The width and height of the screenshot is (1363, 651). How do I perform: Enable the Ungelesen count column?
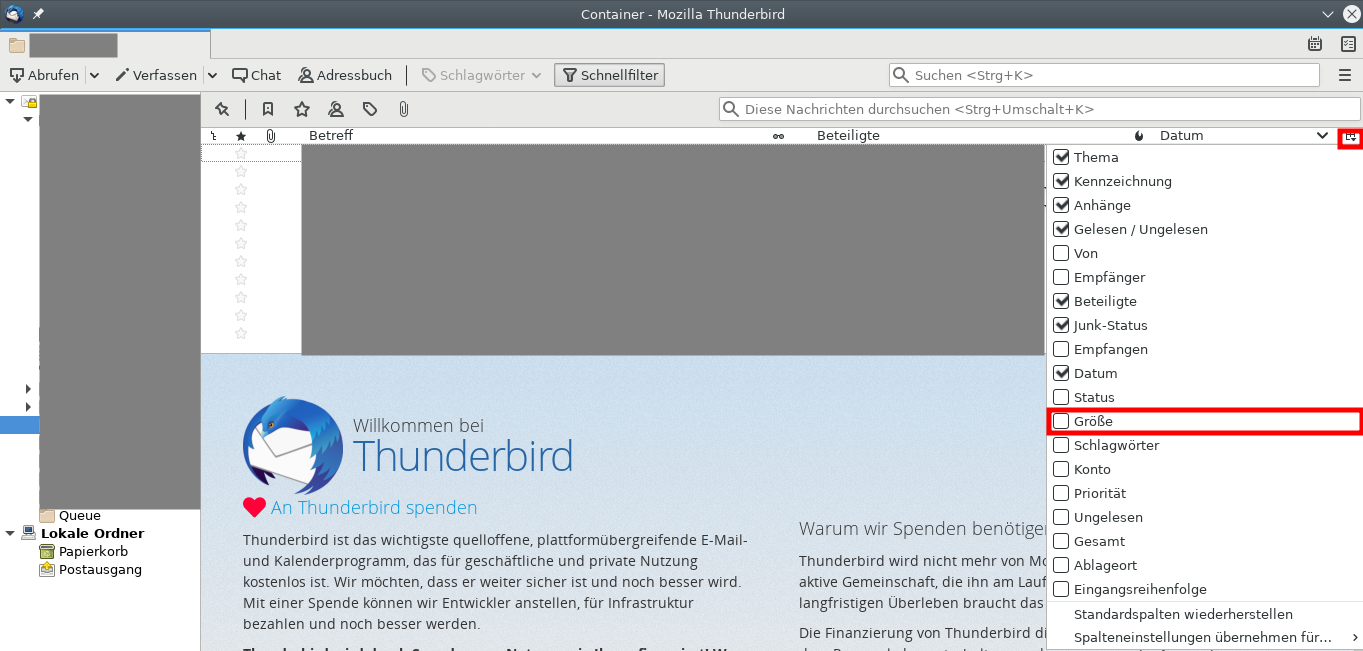point(1204,517)
